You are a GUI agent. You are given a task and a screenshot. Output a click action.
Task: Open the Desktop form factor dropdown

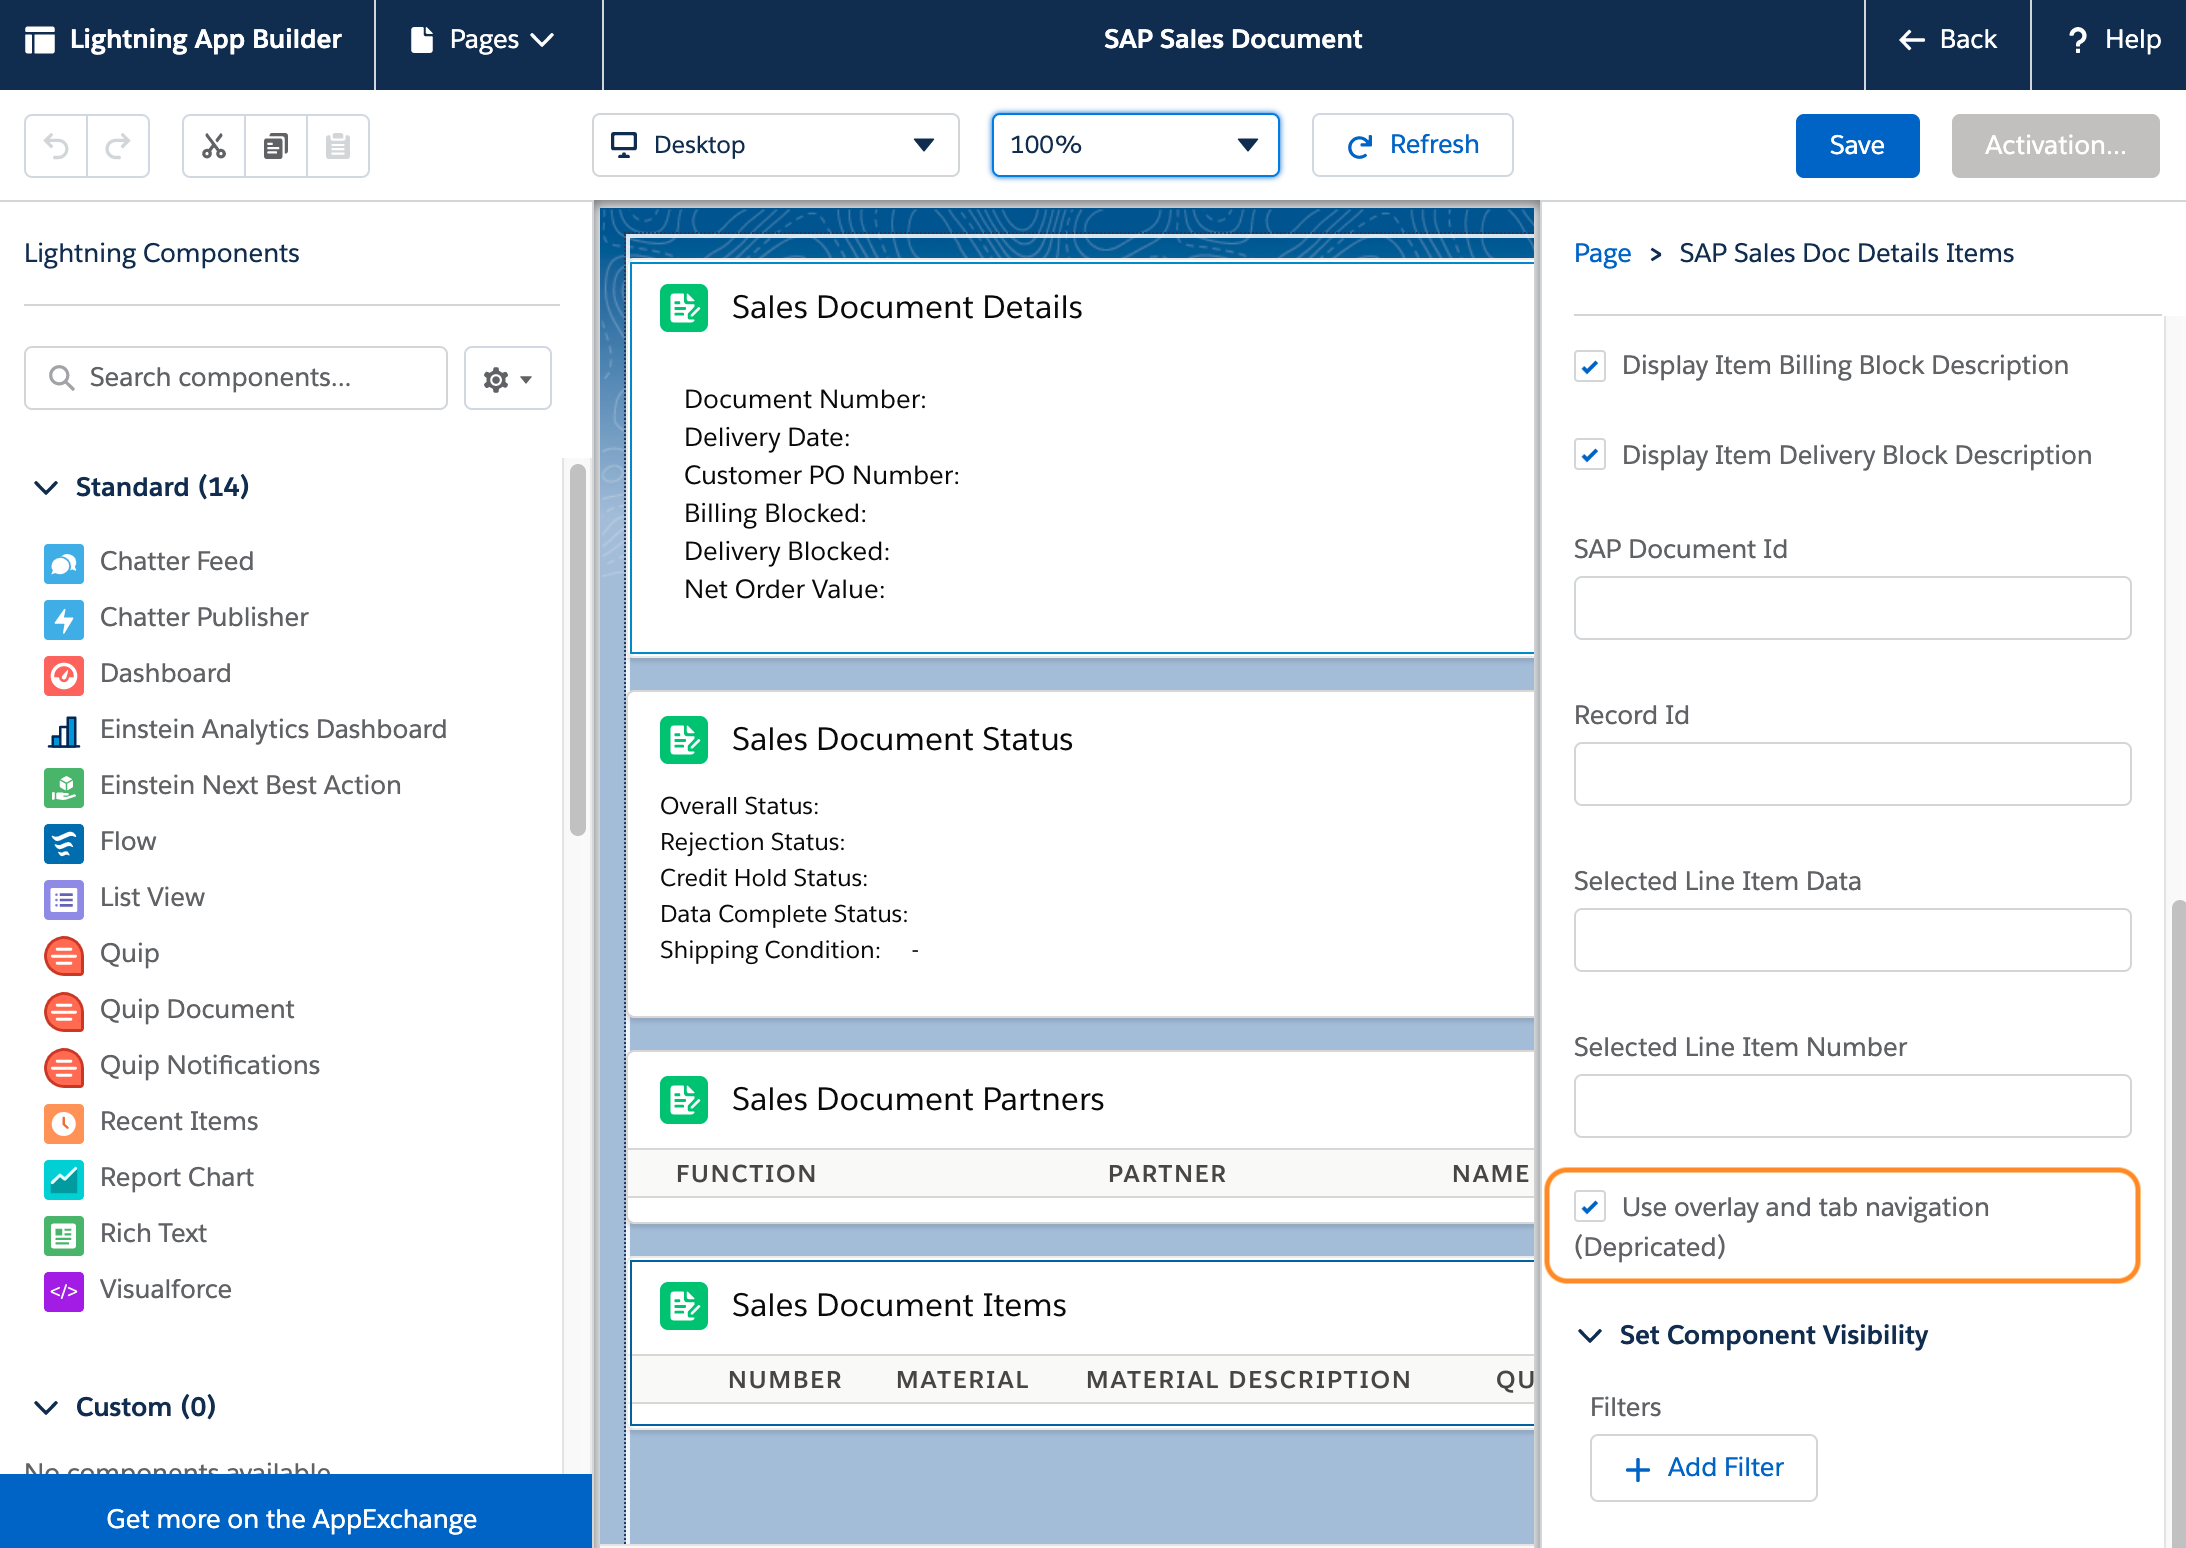tap(776, 145)
